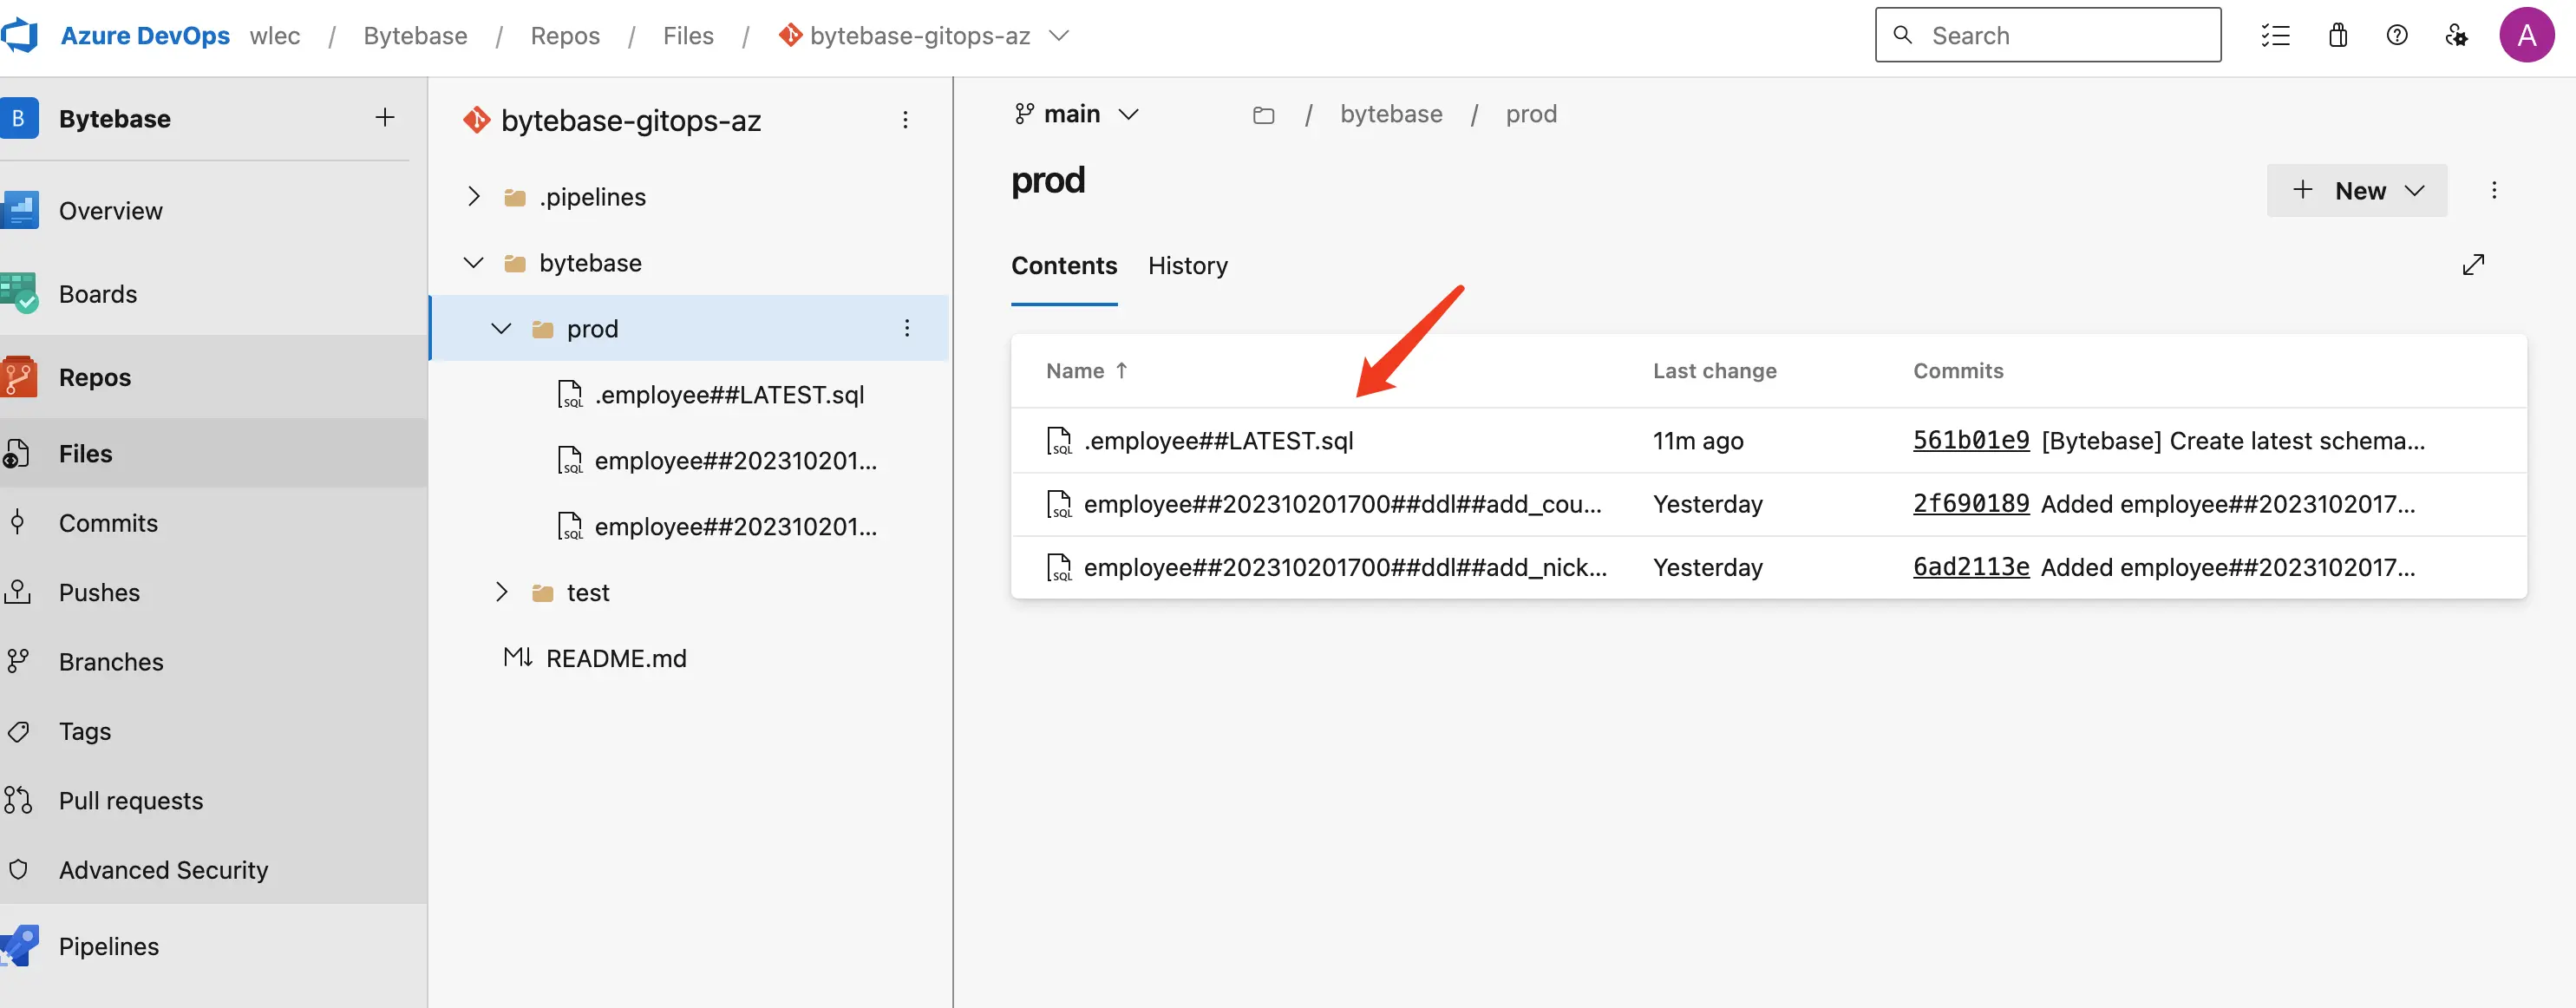Expand the .pipelines folder
Viewport: 2576px width, 1008px height.
474,197
